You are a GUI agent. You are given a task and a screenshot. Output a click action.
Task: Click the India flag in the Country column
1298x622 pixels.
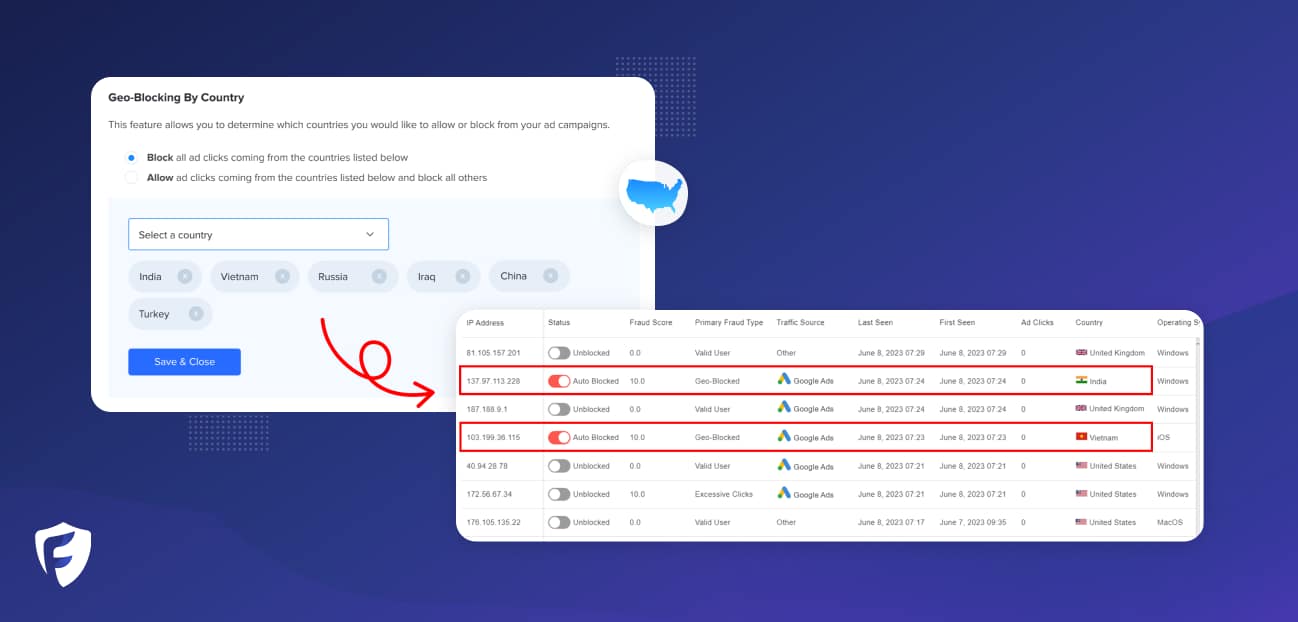(1082, 381)
